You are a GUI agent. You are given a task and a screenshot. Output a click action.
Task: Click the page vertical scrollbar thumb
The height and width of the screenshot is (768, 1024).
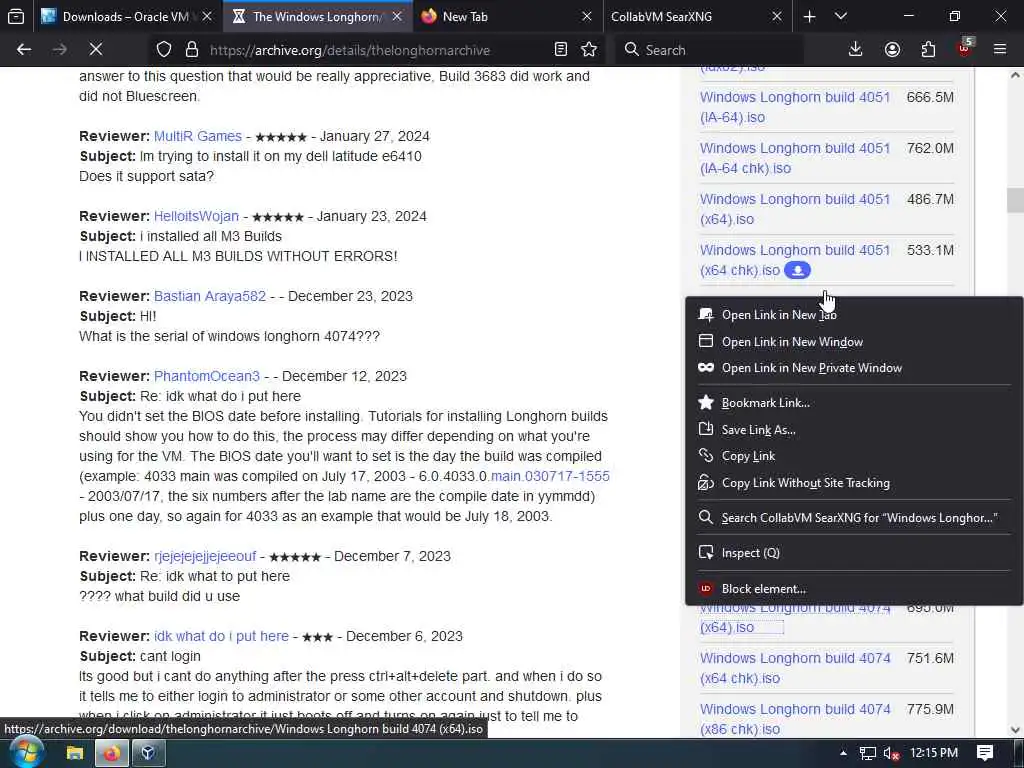[1015, 200]
